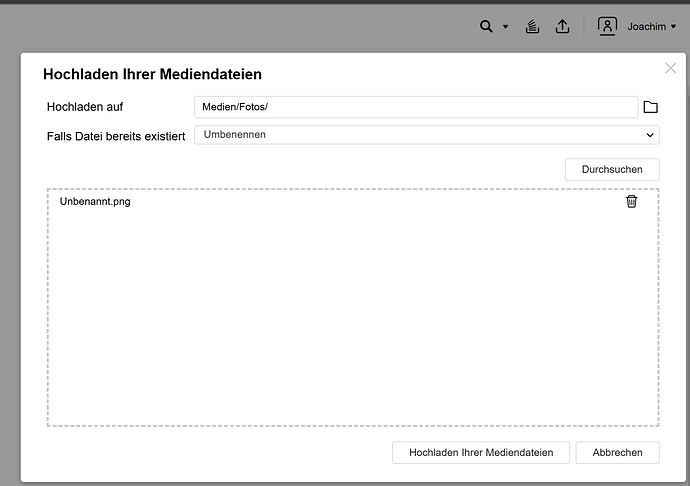The width and height of the screenshot is (690, 486).
Task: Expand the Umbenennen dropdown
Action: (426, 134)
